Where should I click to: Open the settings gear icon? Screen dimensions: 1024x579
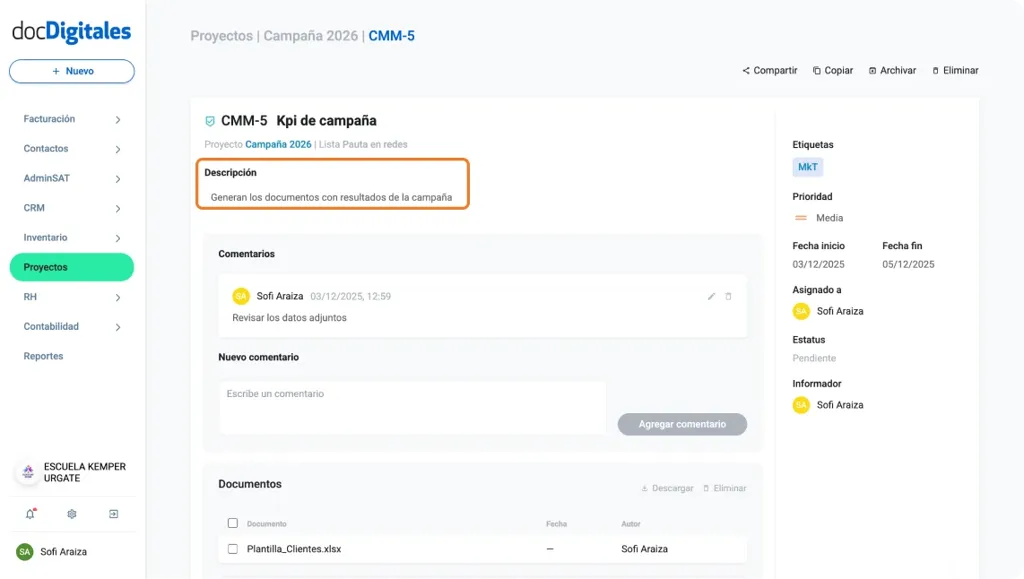coord(71,514)
